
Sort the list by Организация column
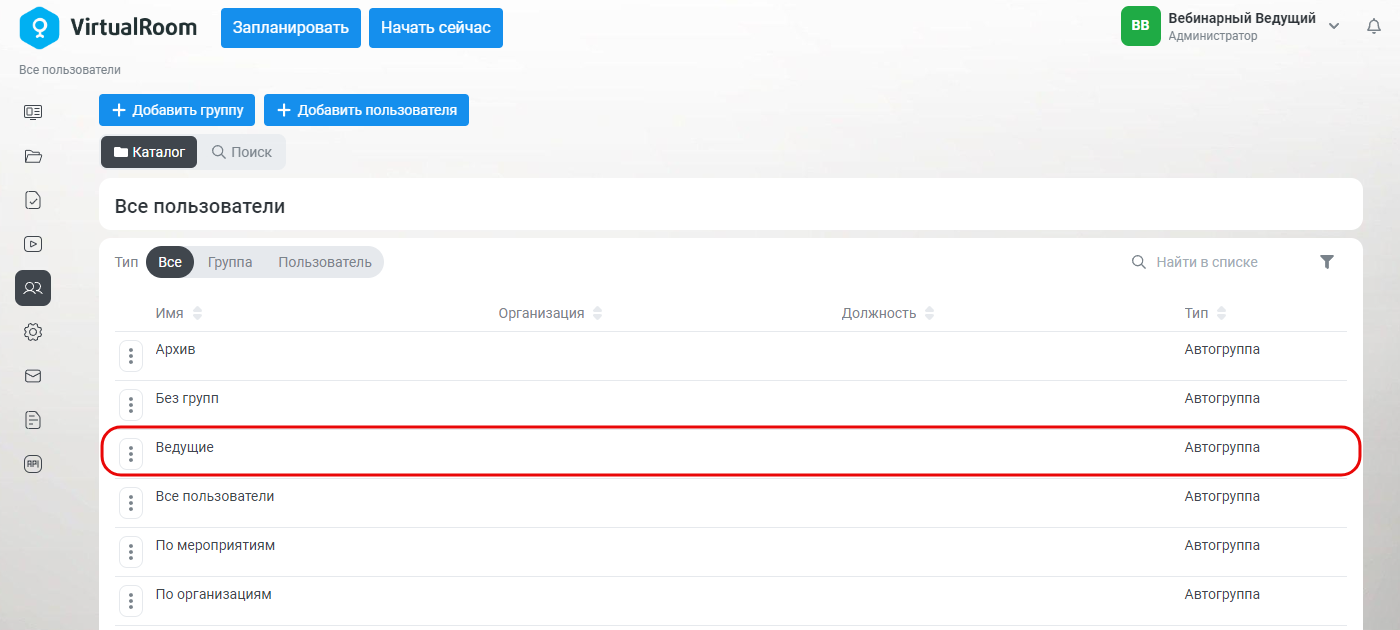click(551, 313)
